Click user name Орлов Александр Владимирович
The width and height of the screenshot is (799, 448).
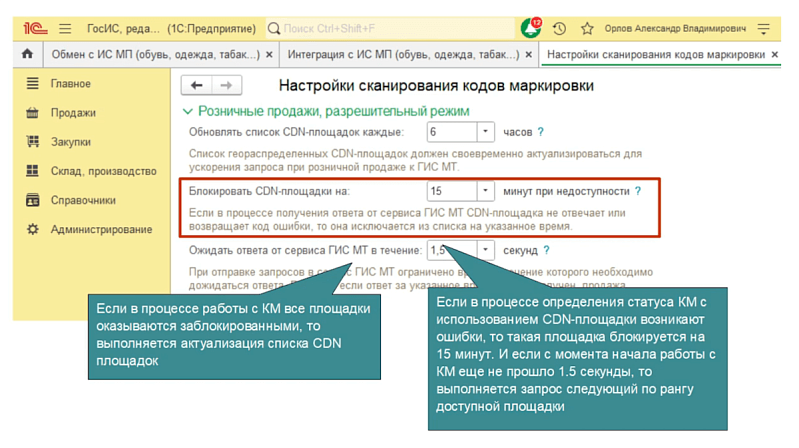675,29
